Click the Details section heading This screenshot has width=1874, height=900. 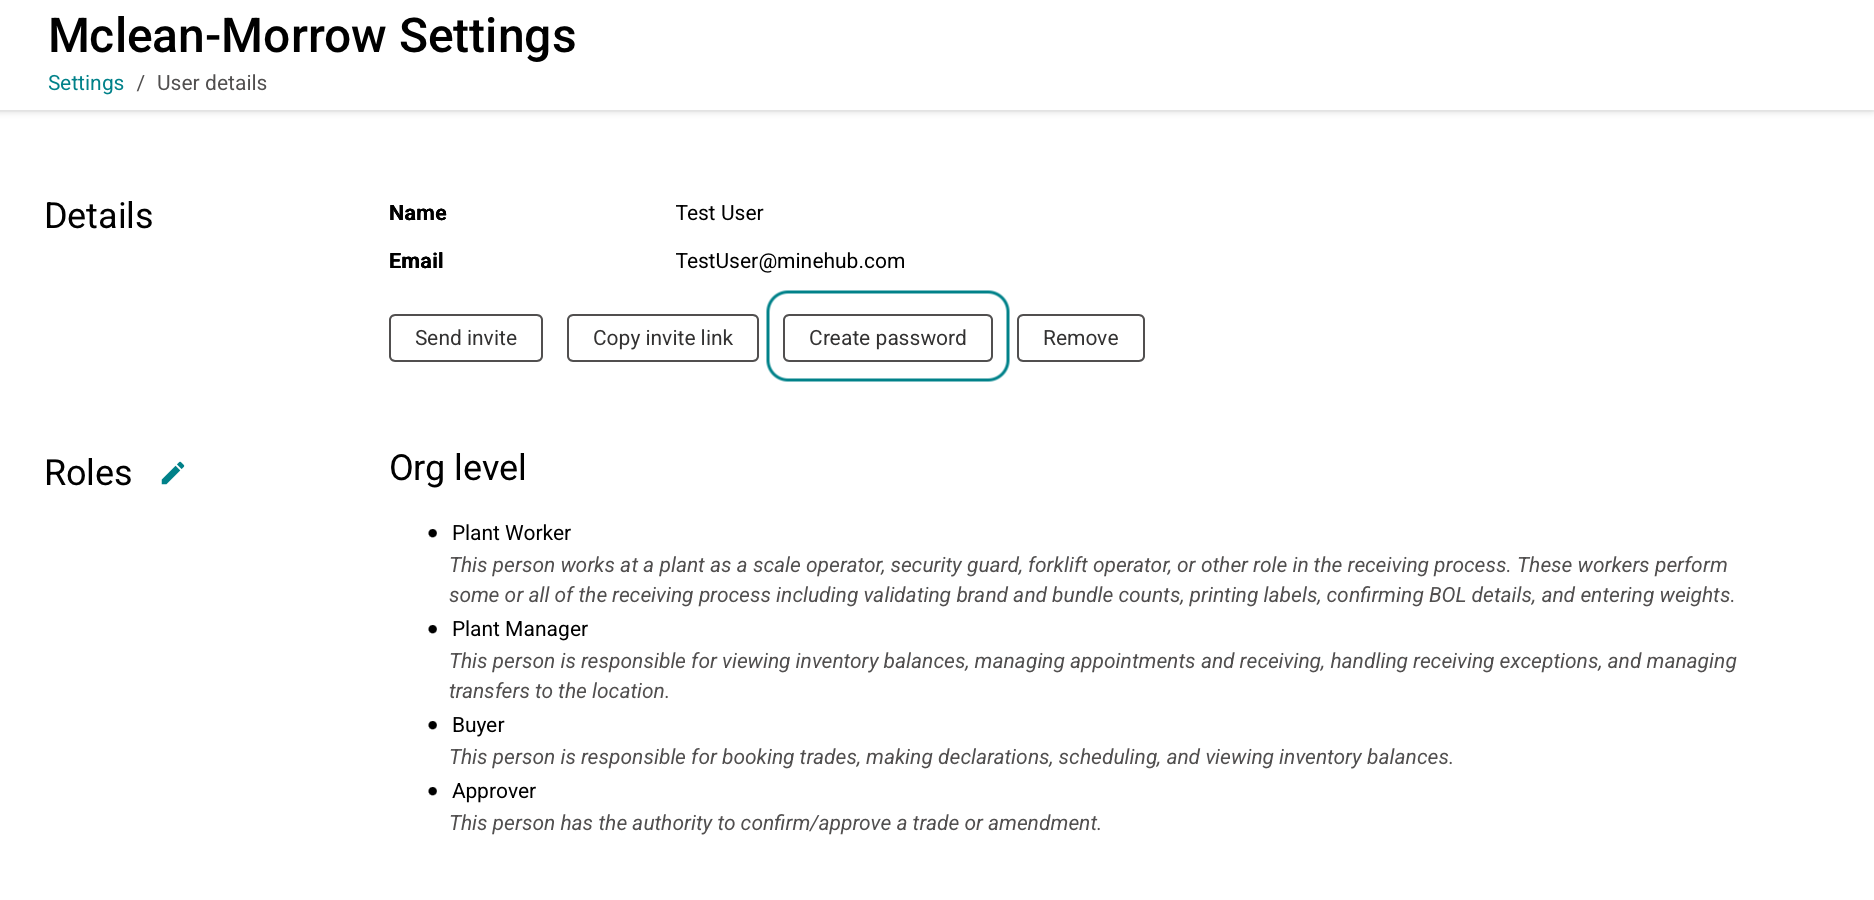tap(99, 216)
